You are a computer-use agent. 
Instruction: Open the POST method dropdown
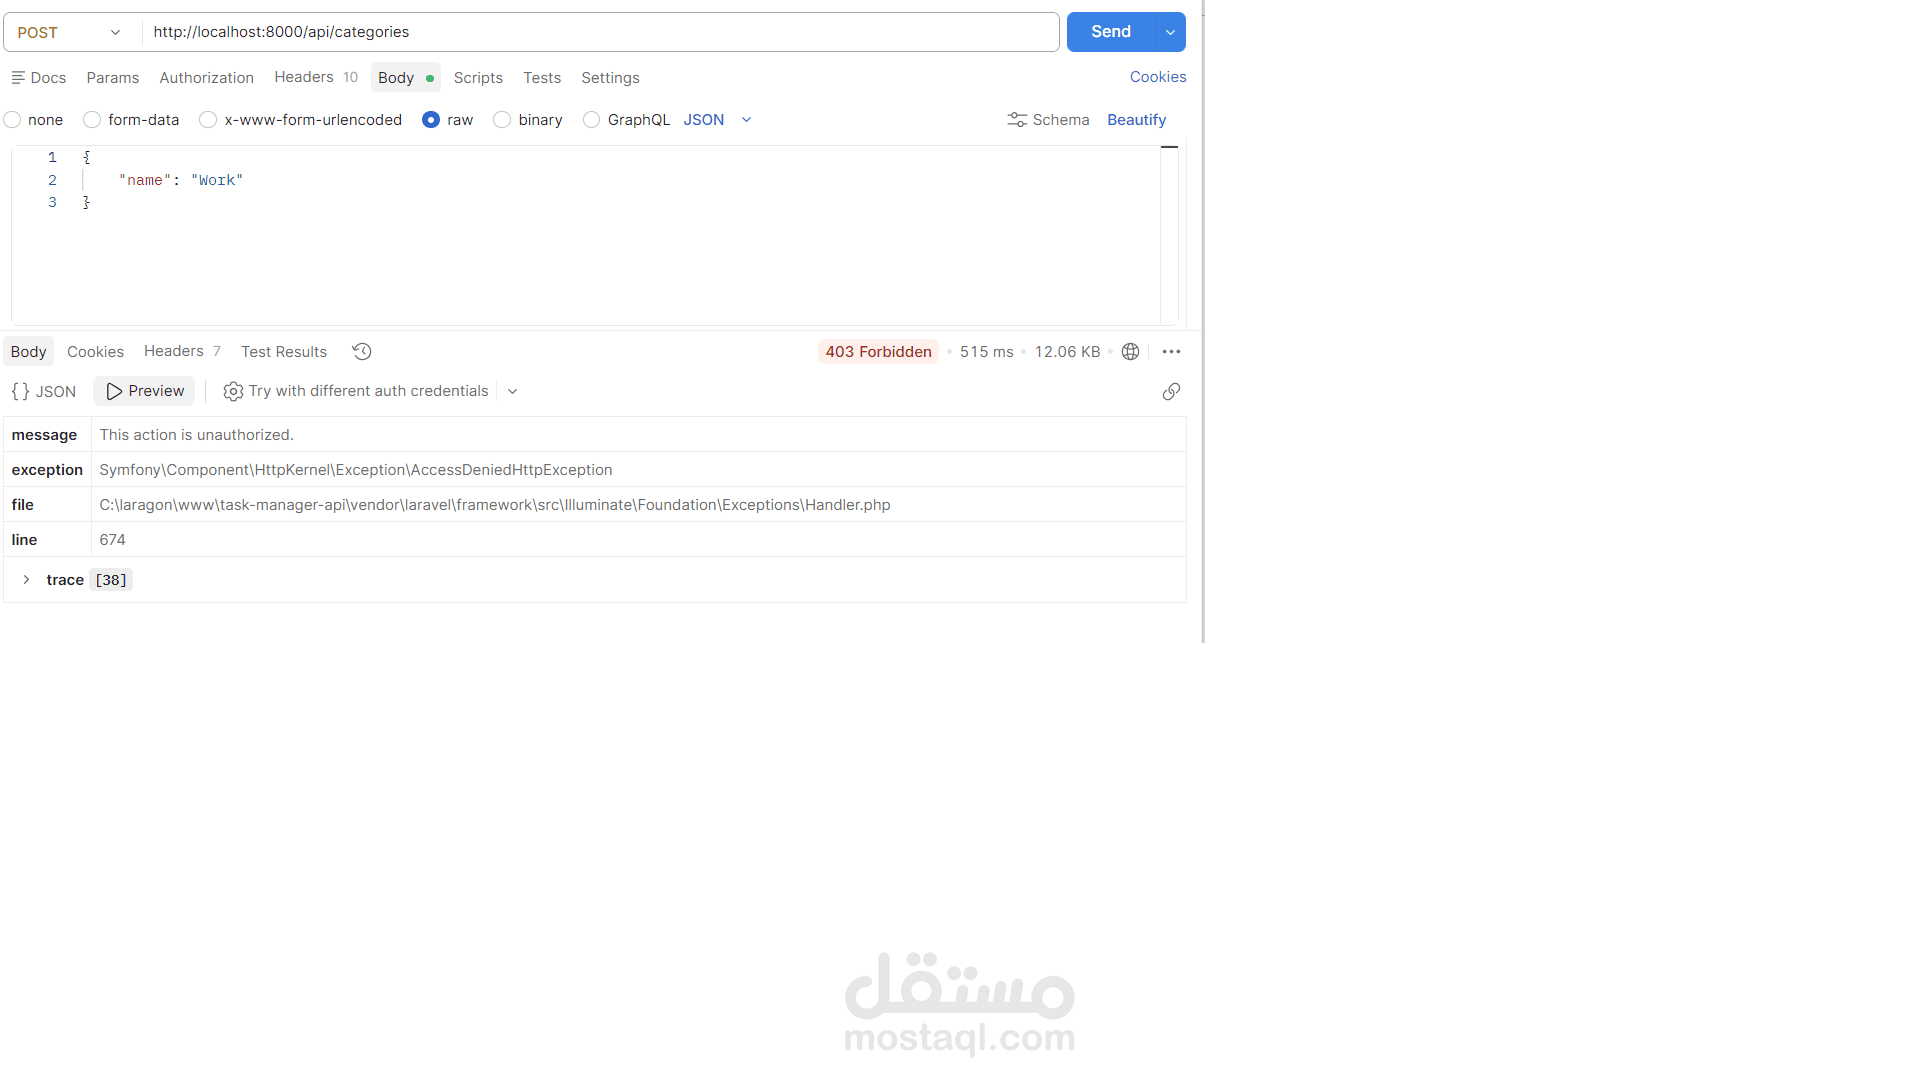(70, 32)
